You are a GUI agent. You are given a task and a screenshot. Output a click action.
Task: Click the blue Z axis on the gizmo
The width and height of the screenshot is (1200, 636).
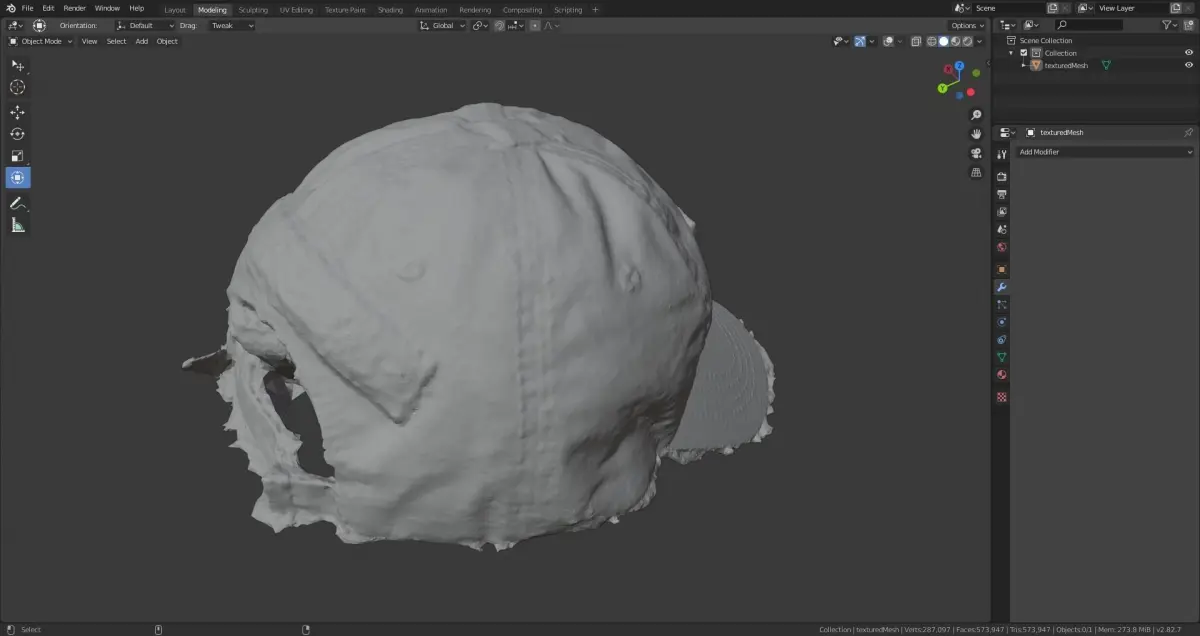(959, 66)
